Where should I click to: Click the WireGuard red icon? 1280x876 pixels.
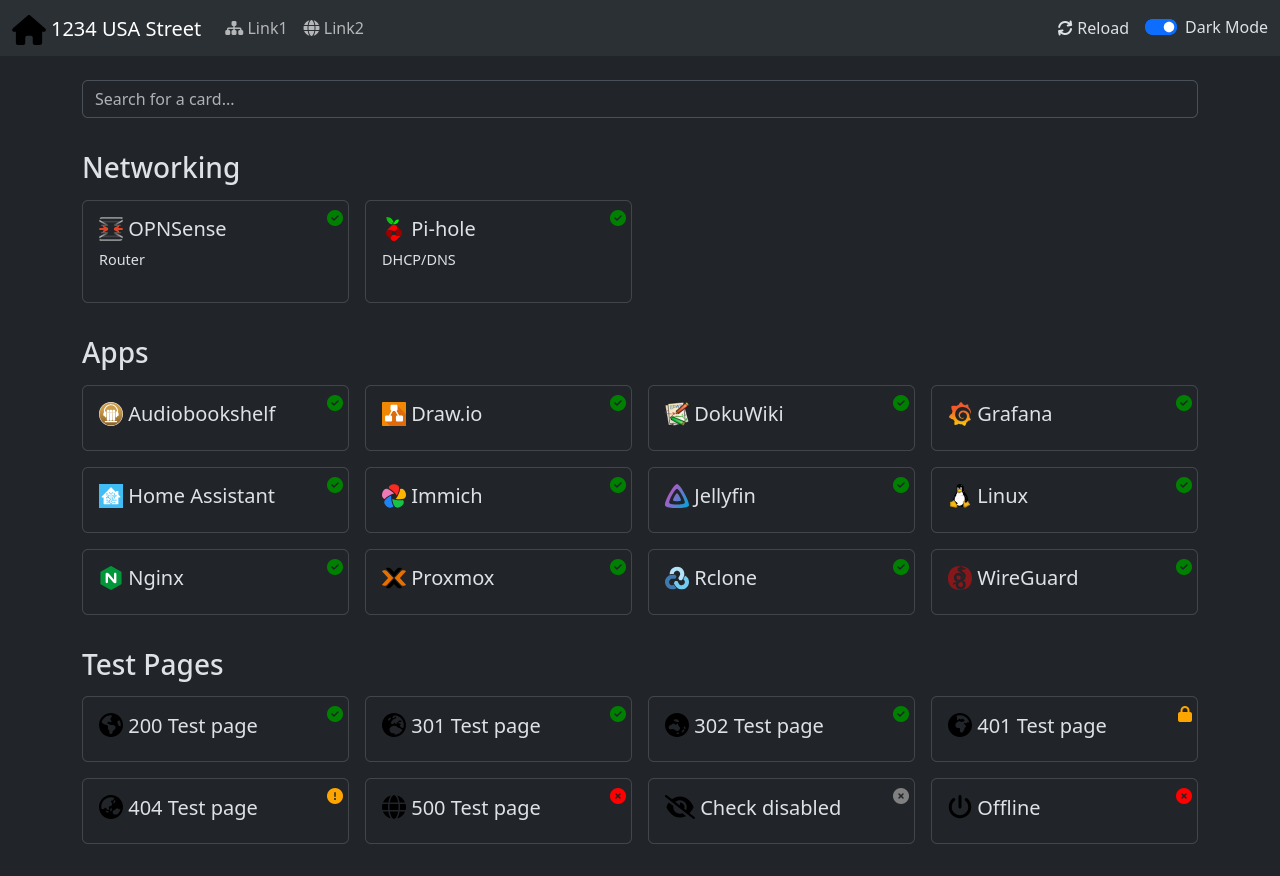point(960,578)
